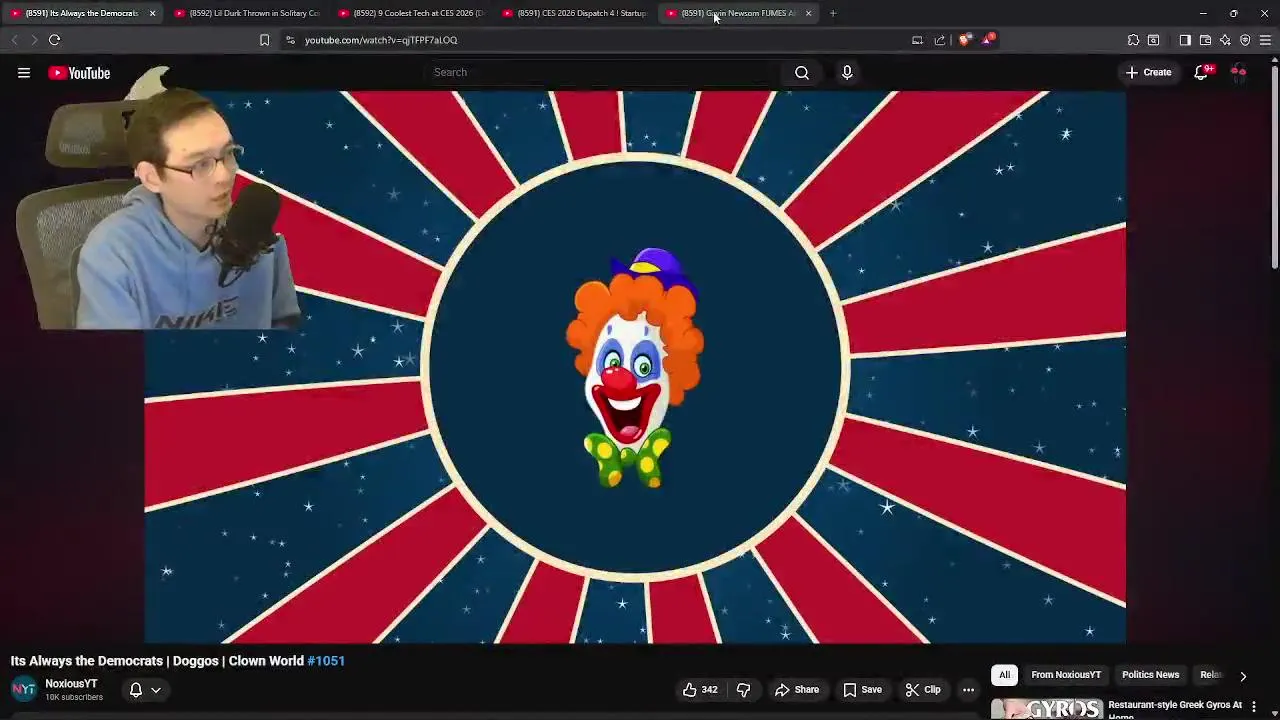Toggle the channel notification bell for NoxiousYT

136,690
